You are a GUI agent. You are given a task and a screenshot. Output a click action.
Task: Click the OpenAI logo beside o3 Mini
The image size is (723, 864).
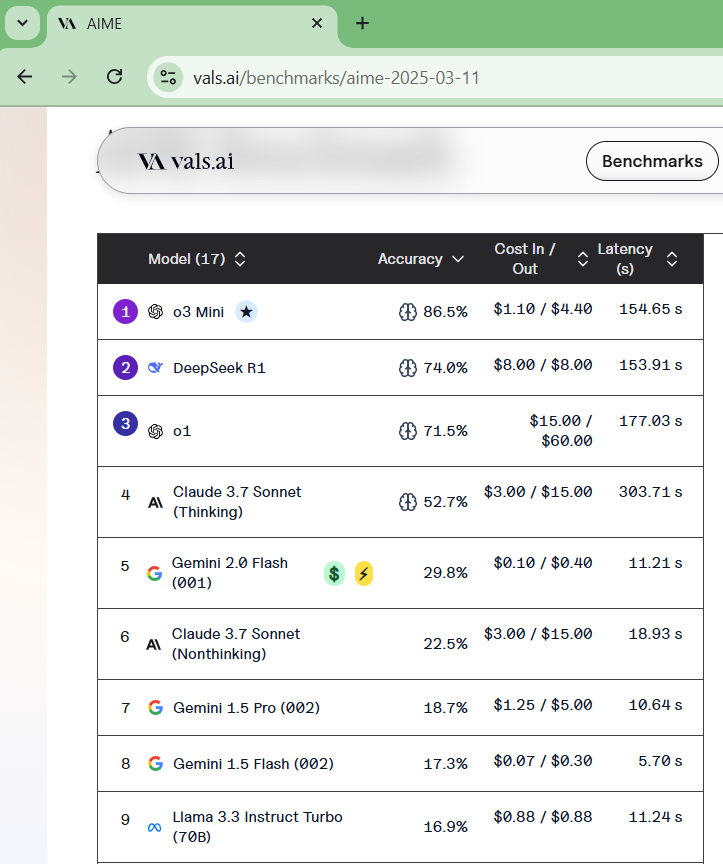(155, 312)
